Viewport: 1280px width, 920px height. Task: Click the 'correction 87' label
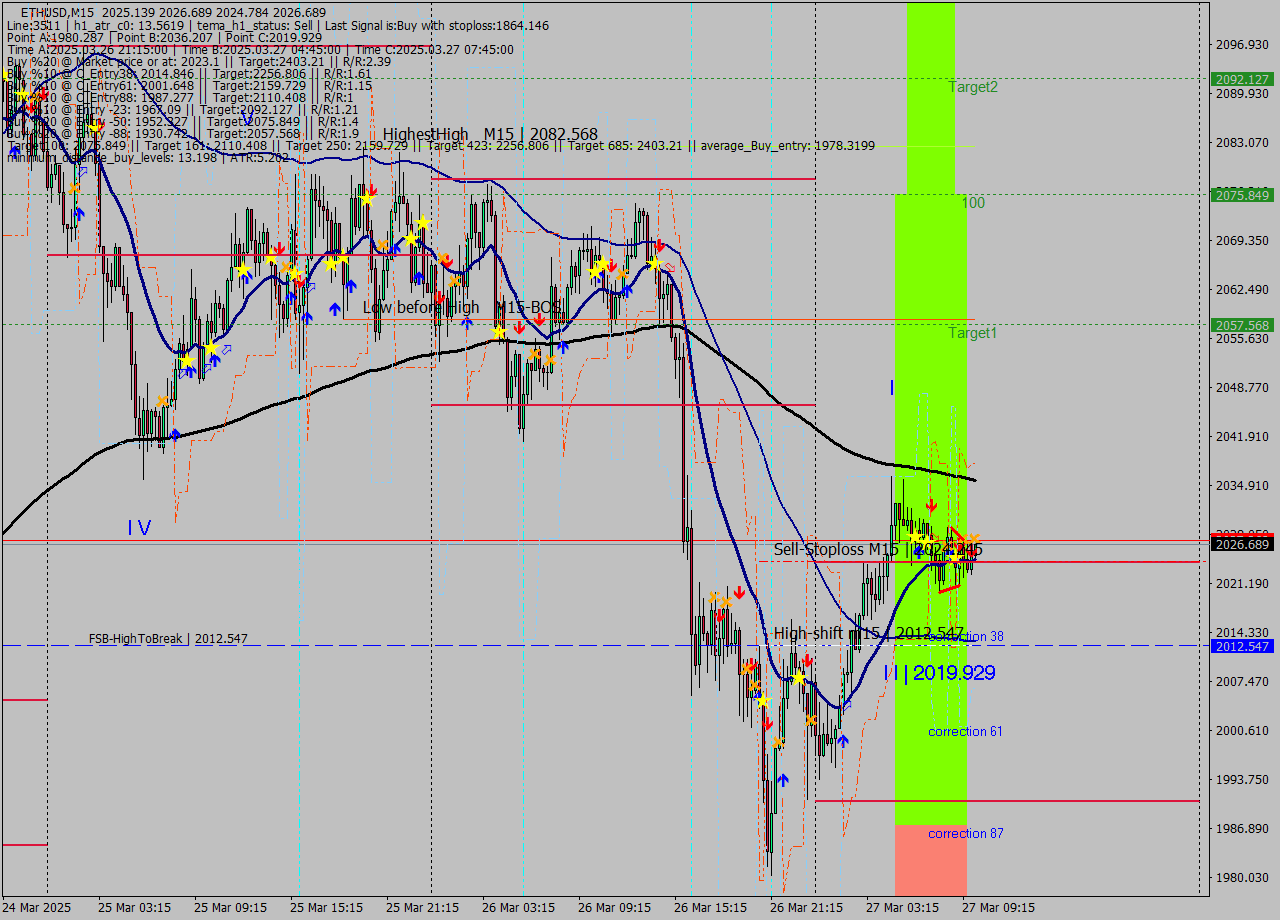click(965, 834)
